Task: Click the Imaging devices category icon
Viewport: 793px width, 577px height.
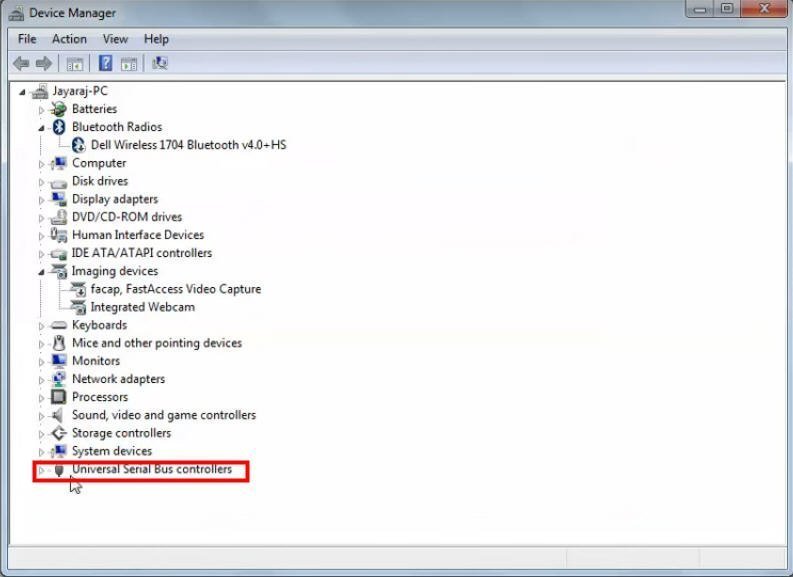Action: [59, 271]
